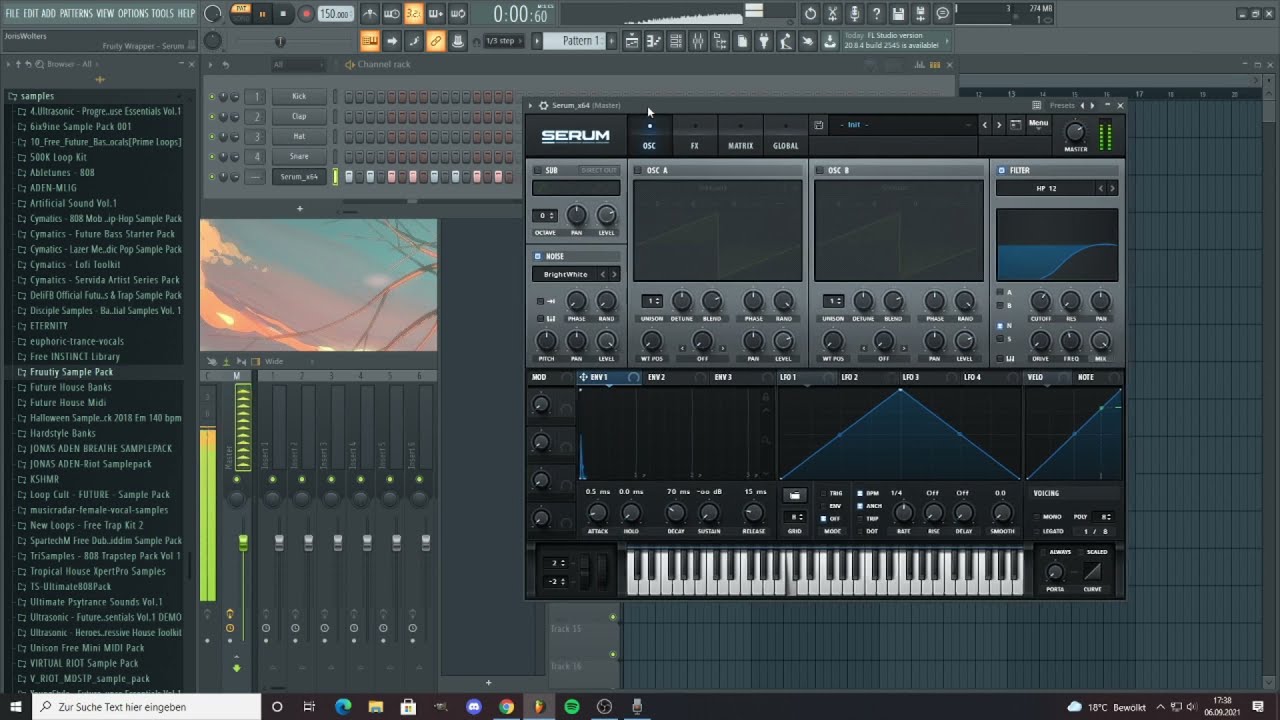Open the mixer toolbar icon
This screenshot has height=720, width=1280.
(x=698, y=41)
